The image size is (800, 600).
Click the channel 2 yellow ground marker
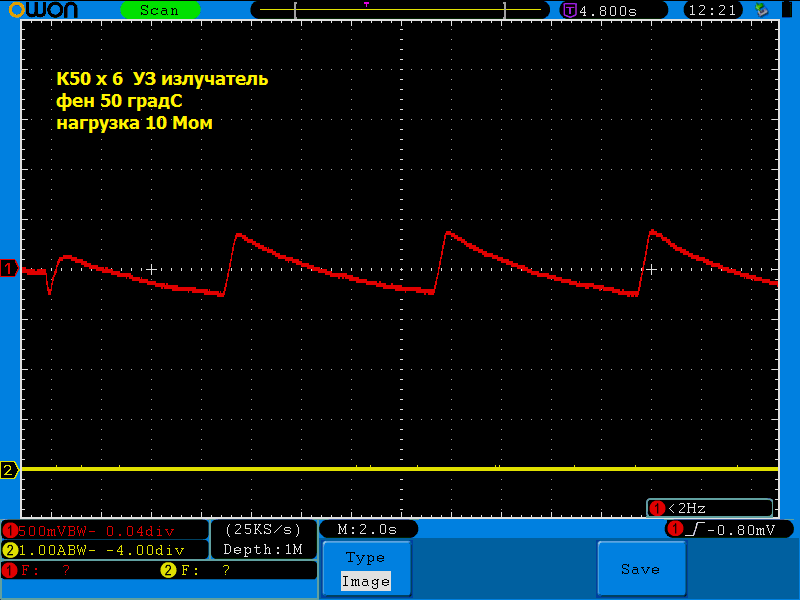coord(9,470)
